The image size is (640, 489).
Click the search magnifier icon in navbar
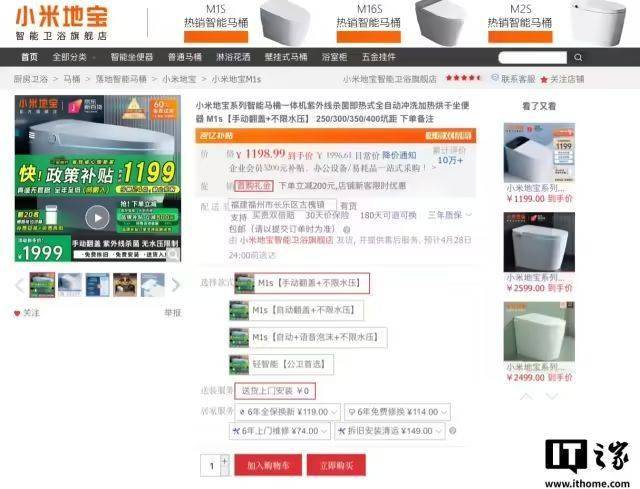click(x=578, y=57)
